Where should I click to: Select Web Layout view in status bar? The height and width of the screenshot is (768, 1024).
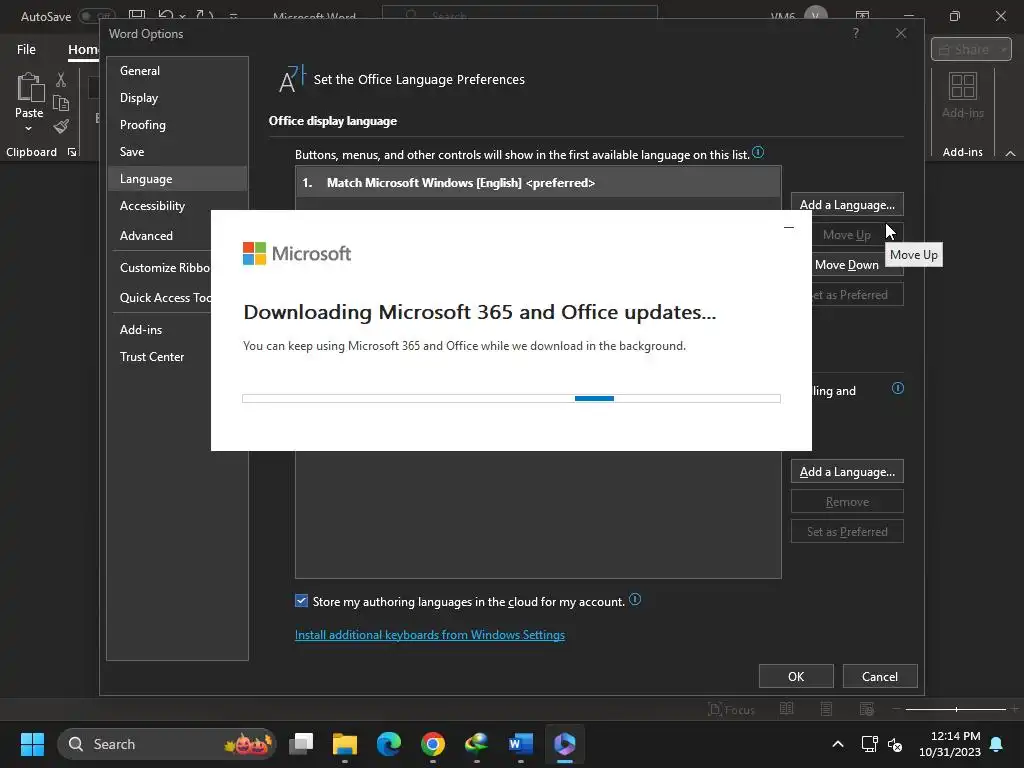[867, 709]
